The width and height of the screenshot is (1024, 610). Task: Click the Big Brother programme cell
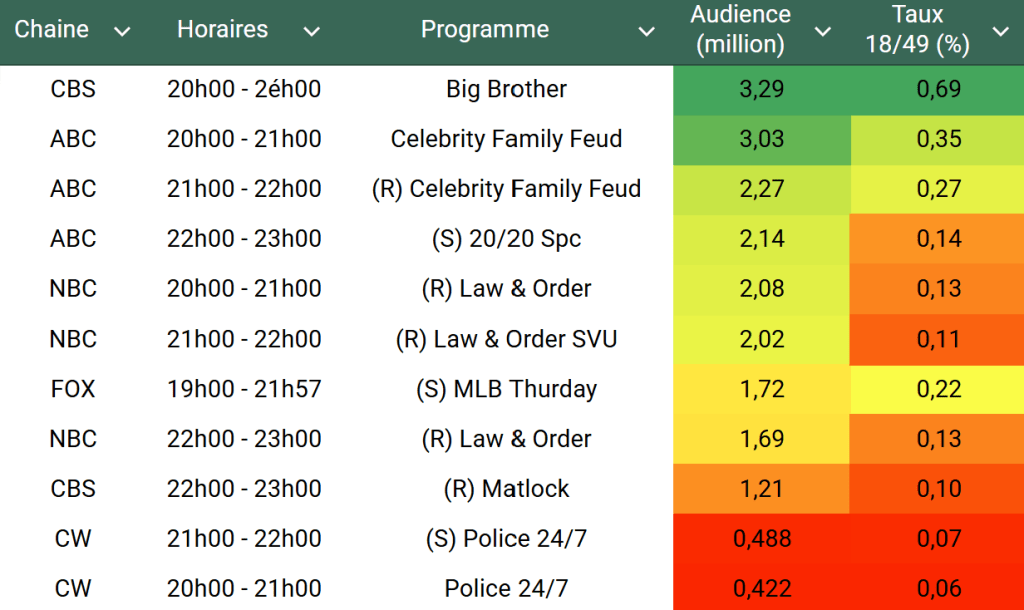pos(506,89)
